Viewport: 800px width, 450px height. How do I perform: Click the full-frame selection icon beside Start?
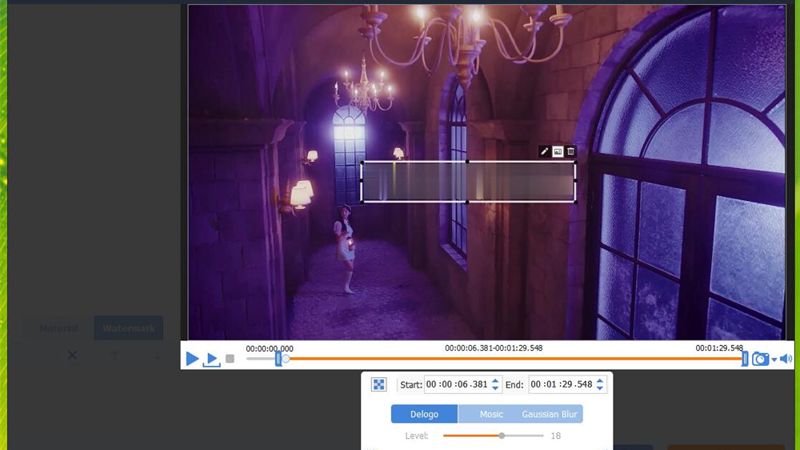tap(379, 384)
